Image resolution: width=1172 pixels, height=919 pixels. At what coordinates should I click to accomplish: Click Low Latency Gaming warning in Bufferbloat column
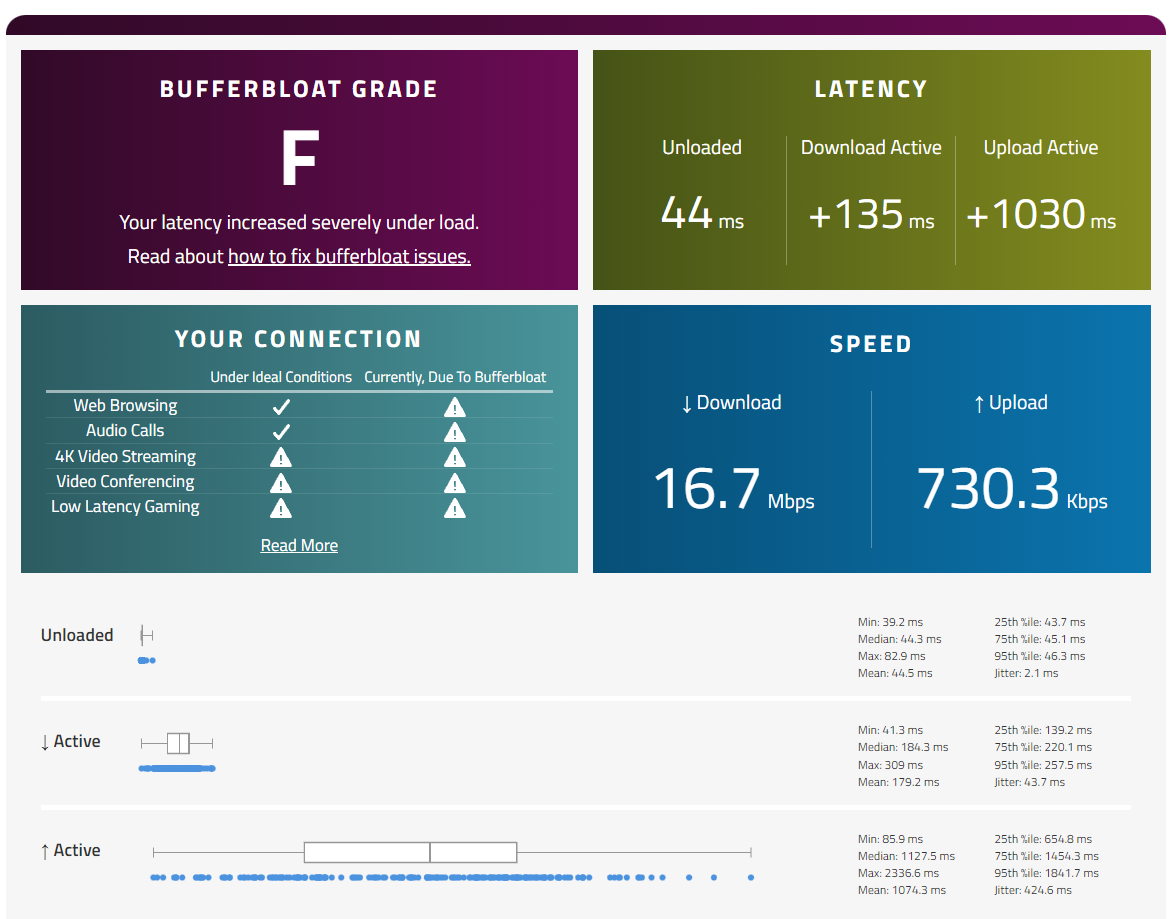pyautogui.click(x=455, y=507)
